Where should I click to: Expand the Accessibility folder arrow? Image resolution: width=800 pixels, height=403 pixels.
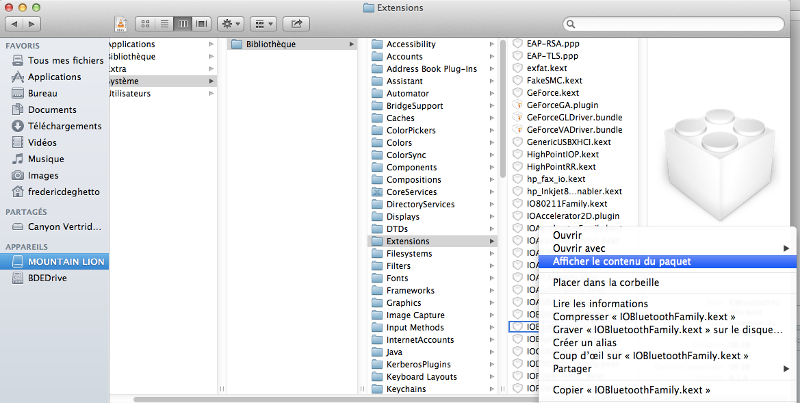coord(492,44)
